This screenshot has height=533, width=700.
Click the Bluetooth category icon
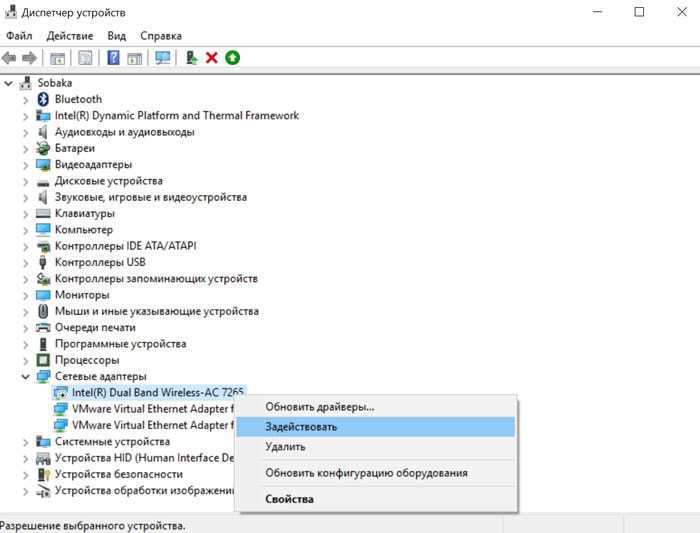tap(43, 99)
